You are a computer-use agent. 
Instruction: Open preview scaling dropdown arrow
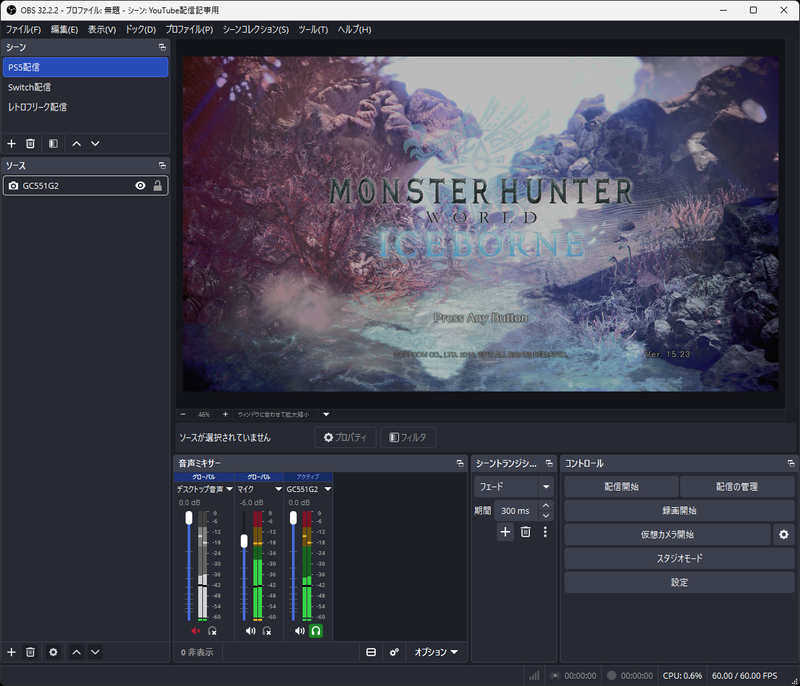click(326, 414)
